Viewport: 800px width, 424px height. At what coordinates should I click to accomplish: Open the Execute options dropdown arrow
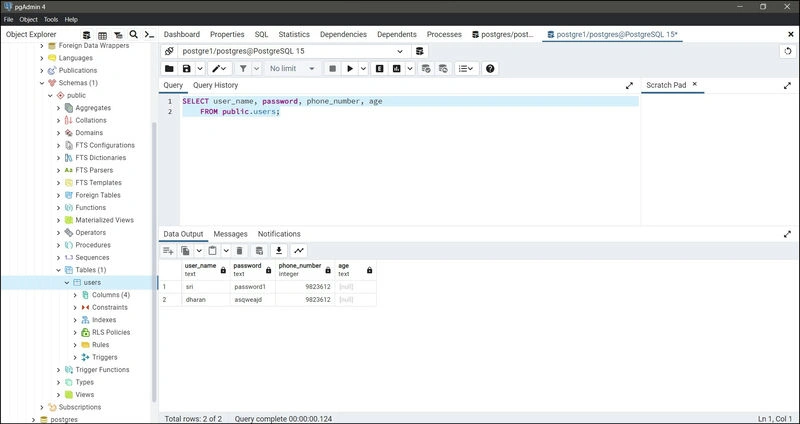363,68
